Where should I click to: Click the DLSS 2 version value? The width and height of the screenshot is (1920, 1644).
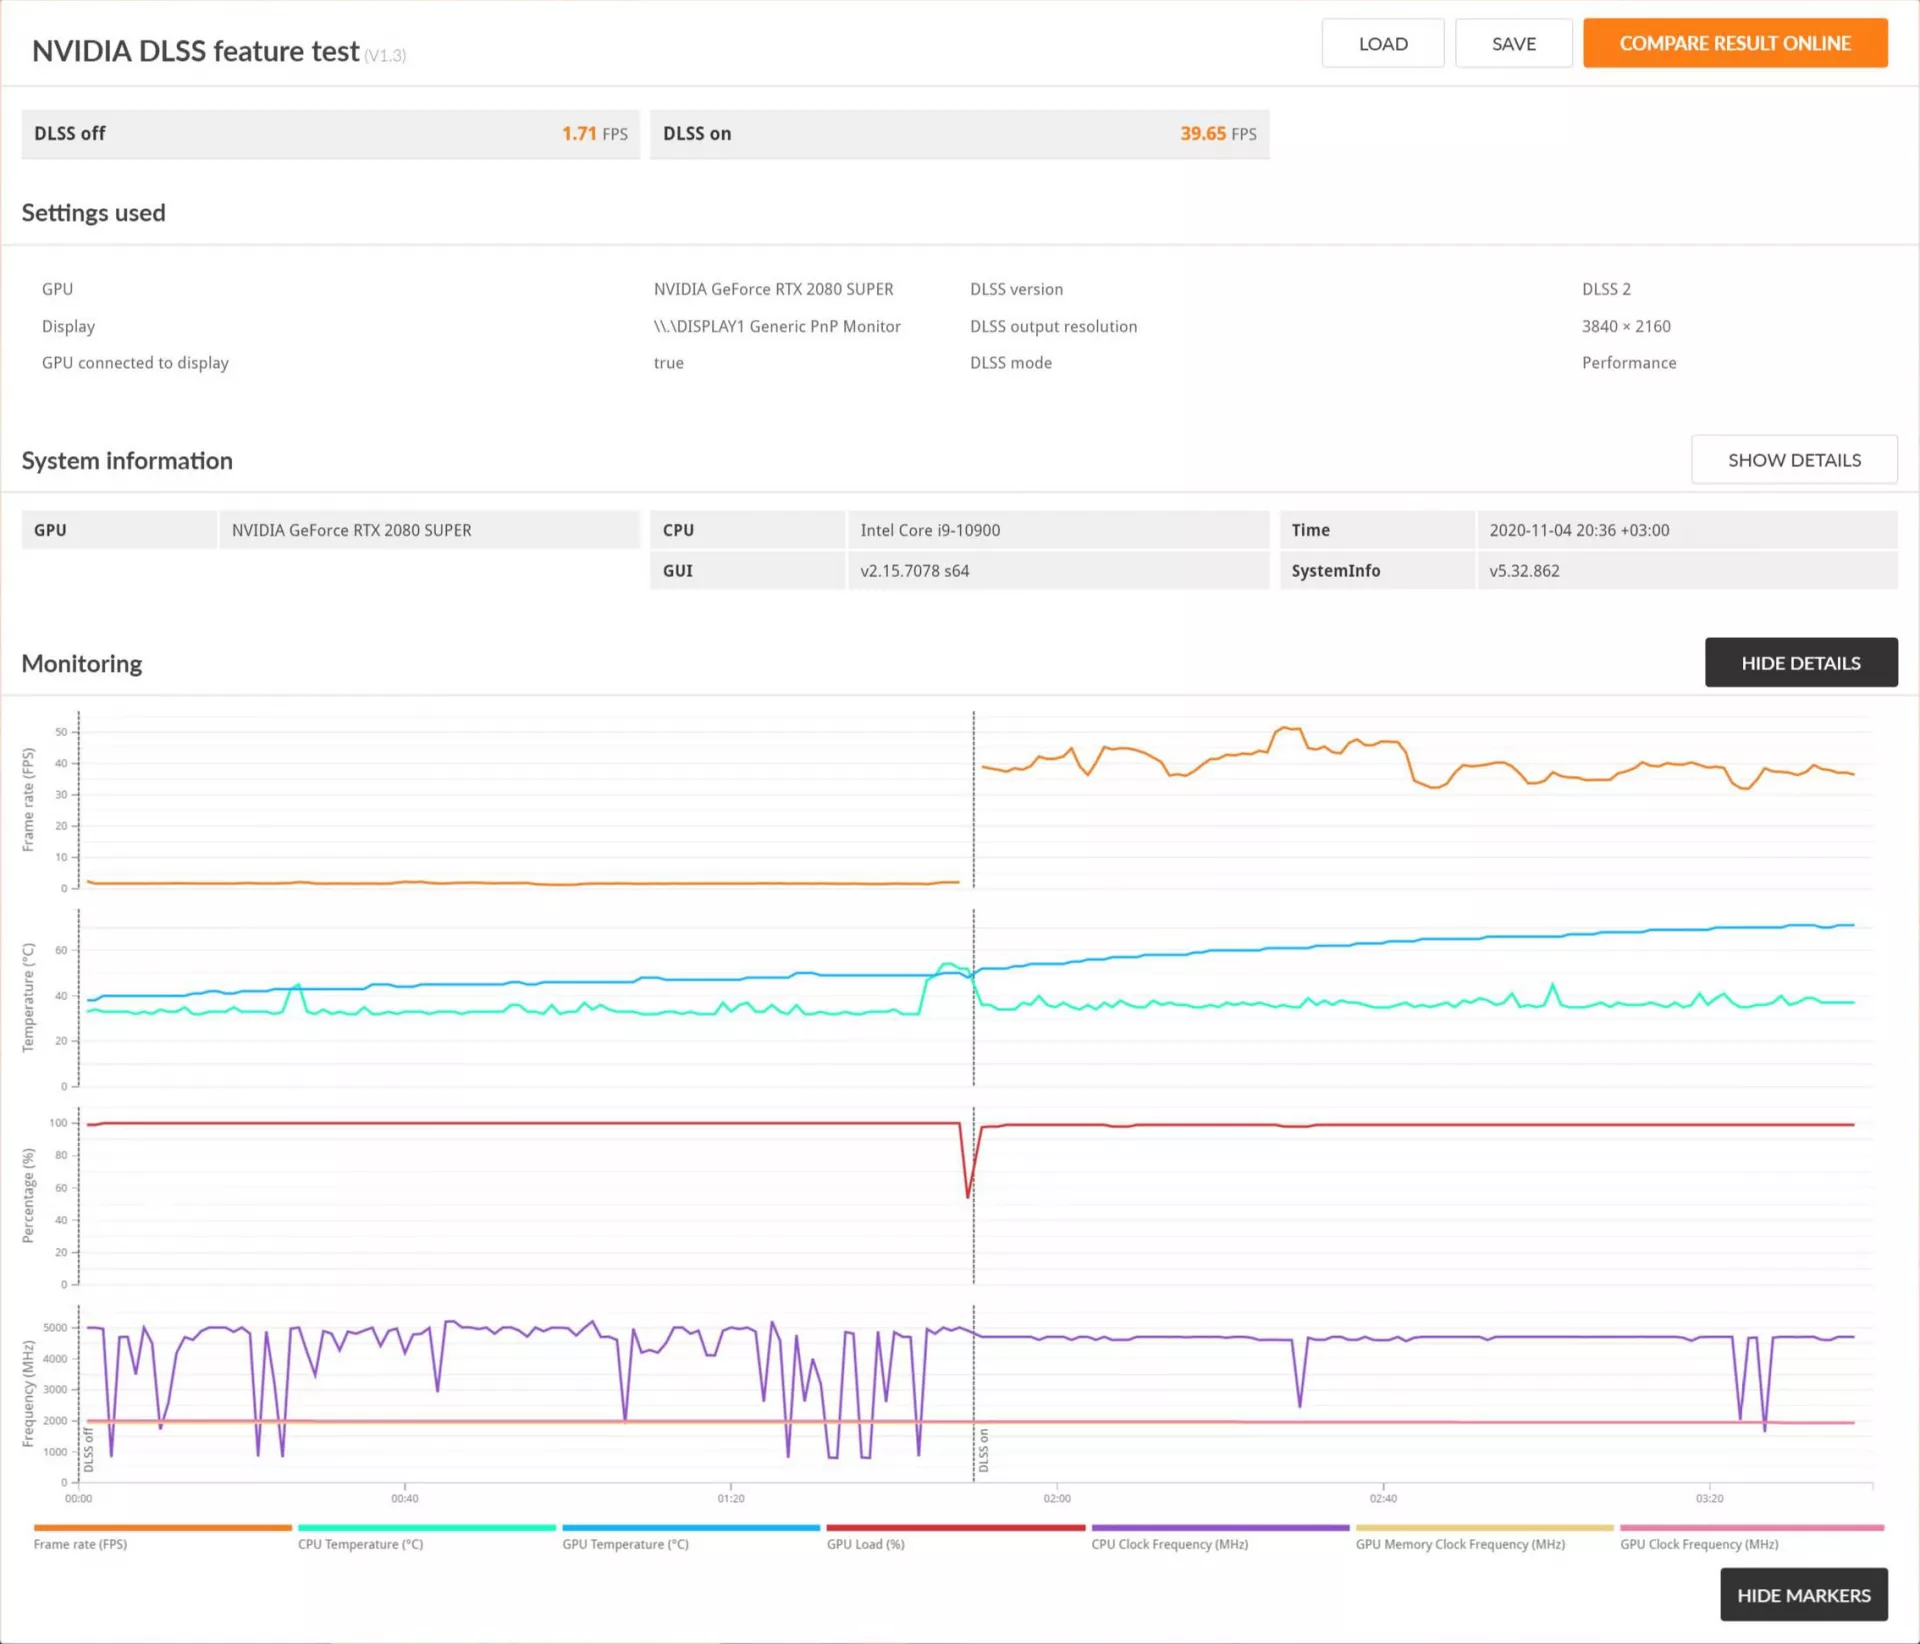pyautogui.click(x=1606, y=289)
